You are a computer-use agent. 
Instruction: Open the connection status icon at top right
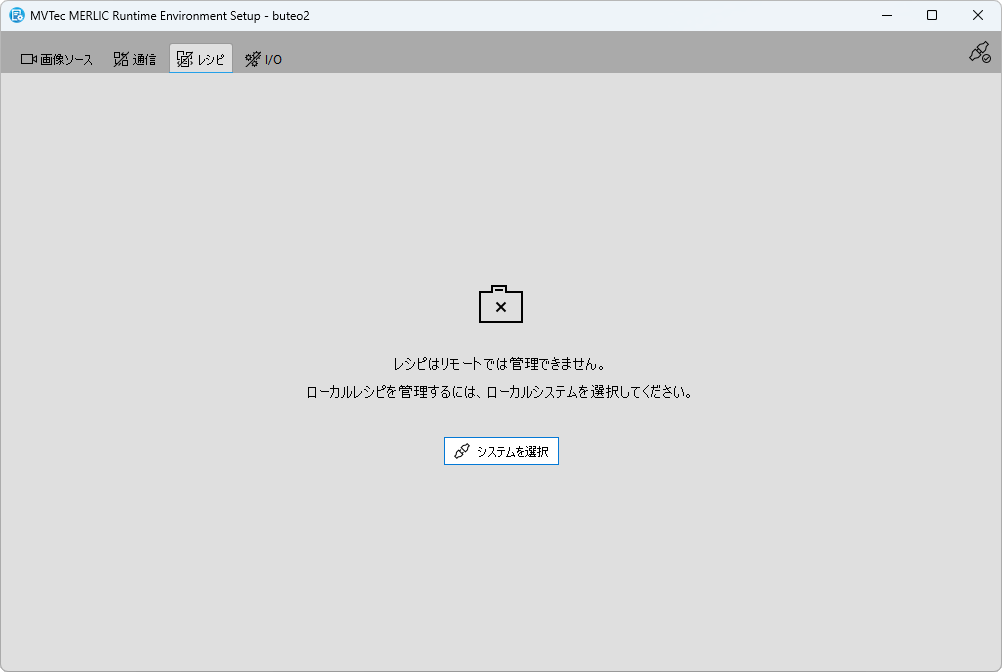pos(979,53)
